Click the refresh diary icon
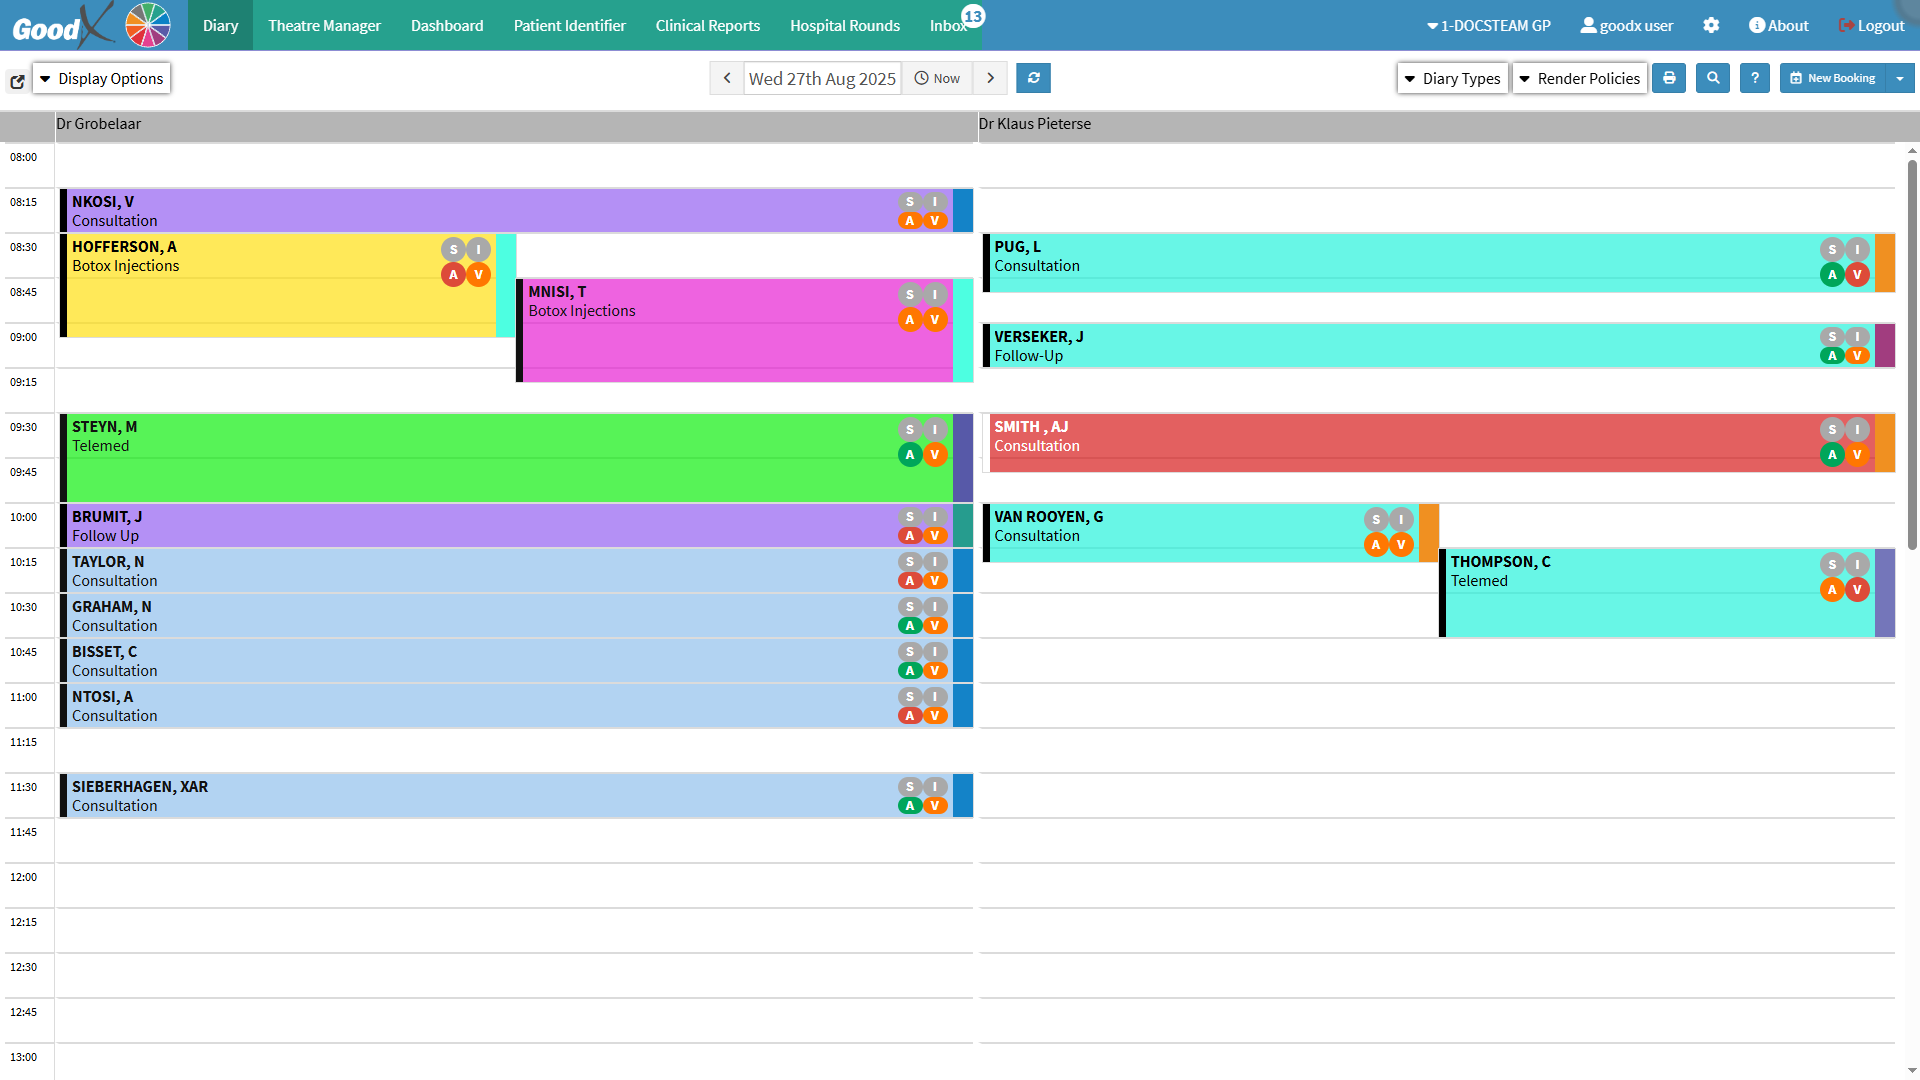 click(x=1033, y=78)
